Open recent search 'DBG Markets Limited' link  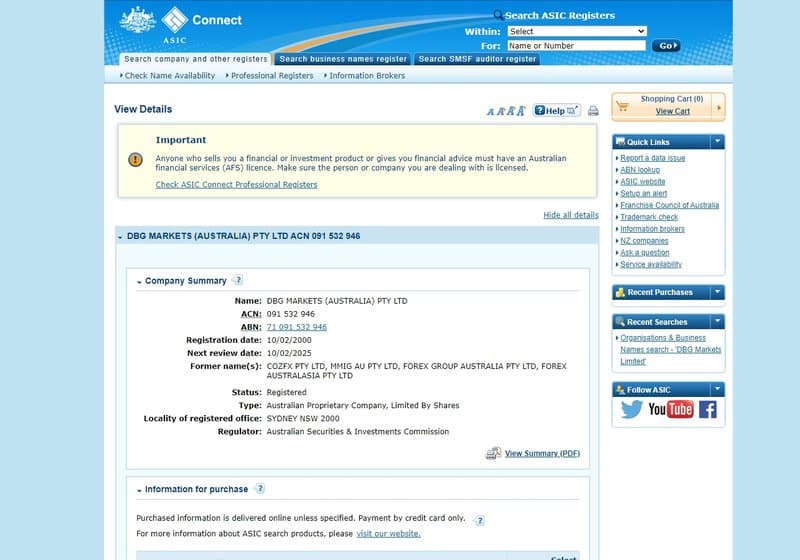coord(670,349)
